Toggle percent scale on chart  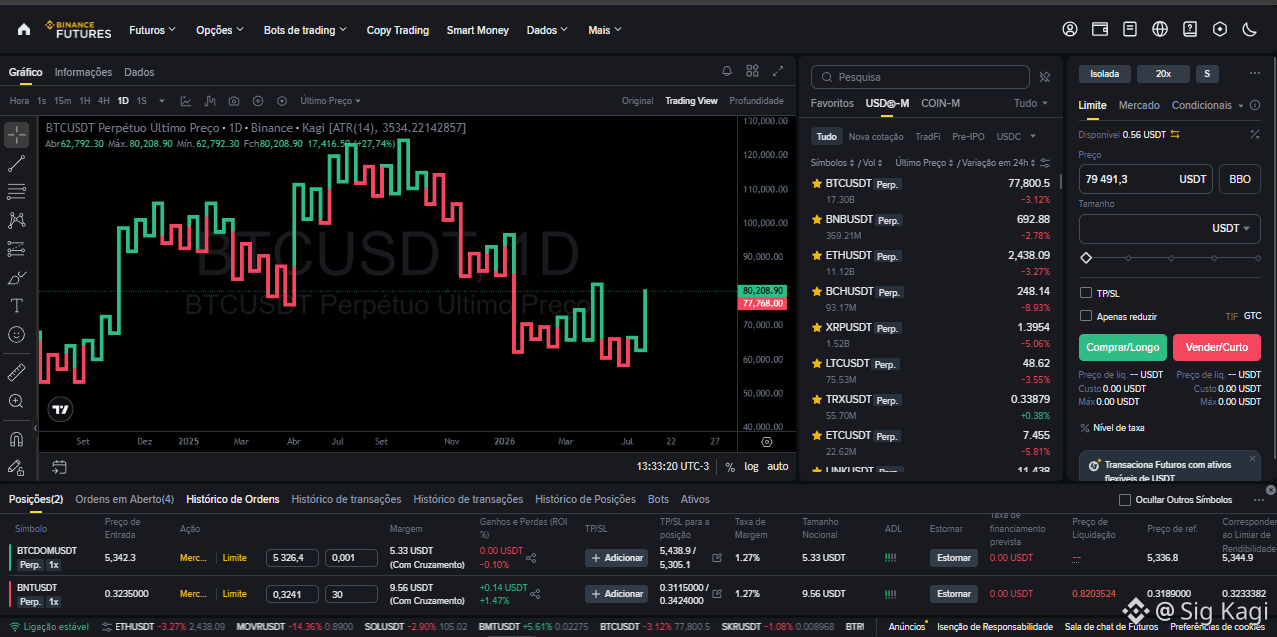[x=730, y=466]
